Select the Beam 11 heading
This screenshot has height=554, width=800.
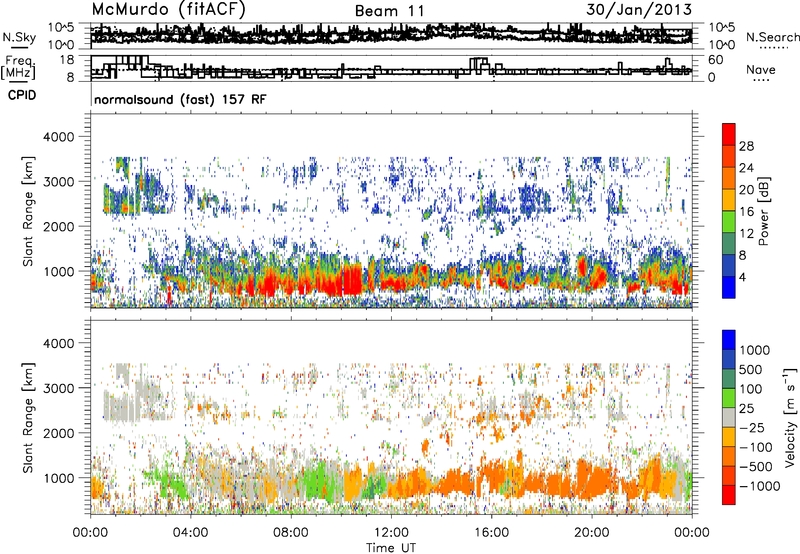click(390, 11)
